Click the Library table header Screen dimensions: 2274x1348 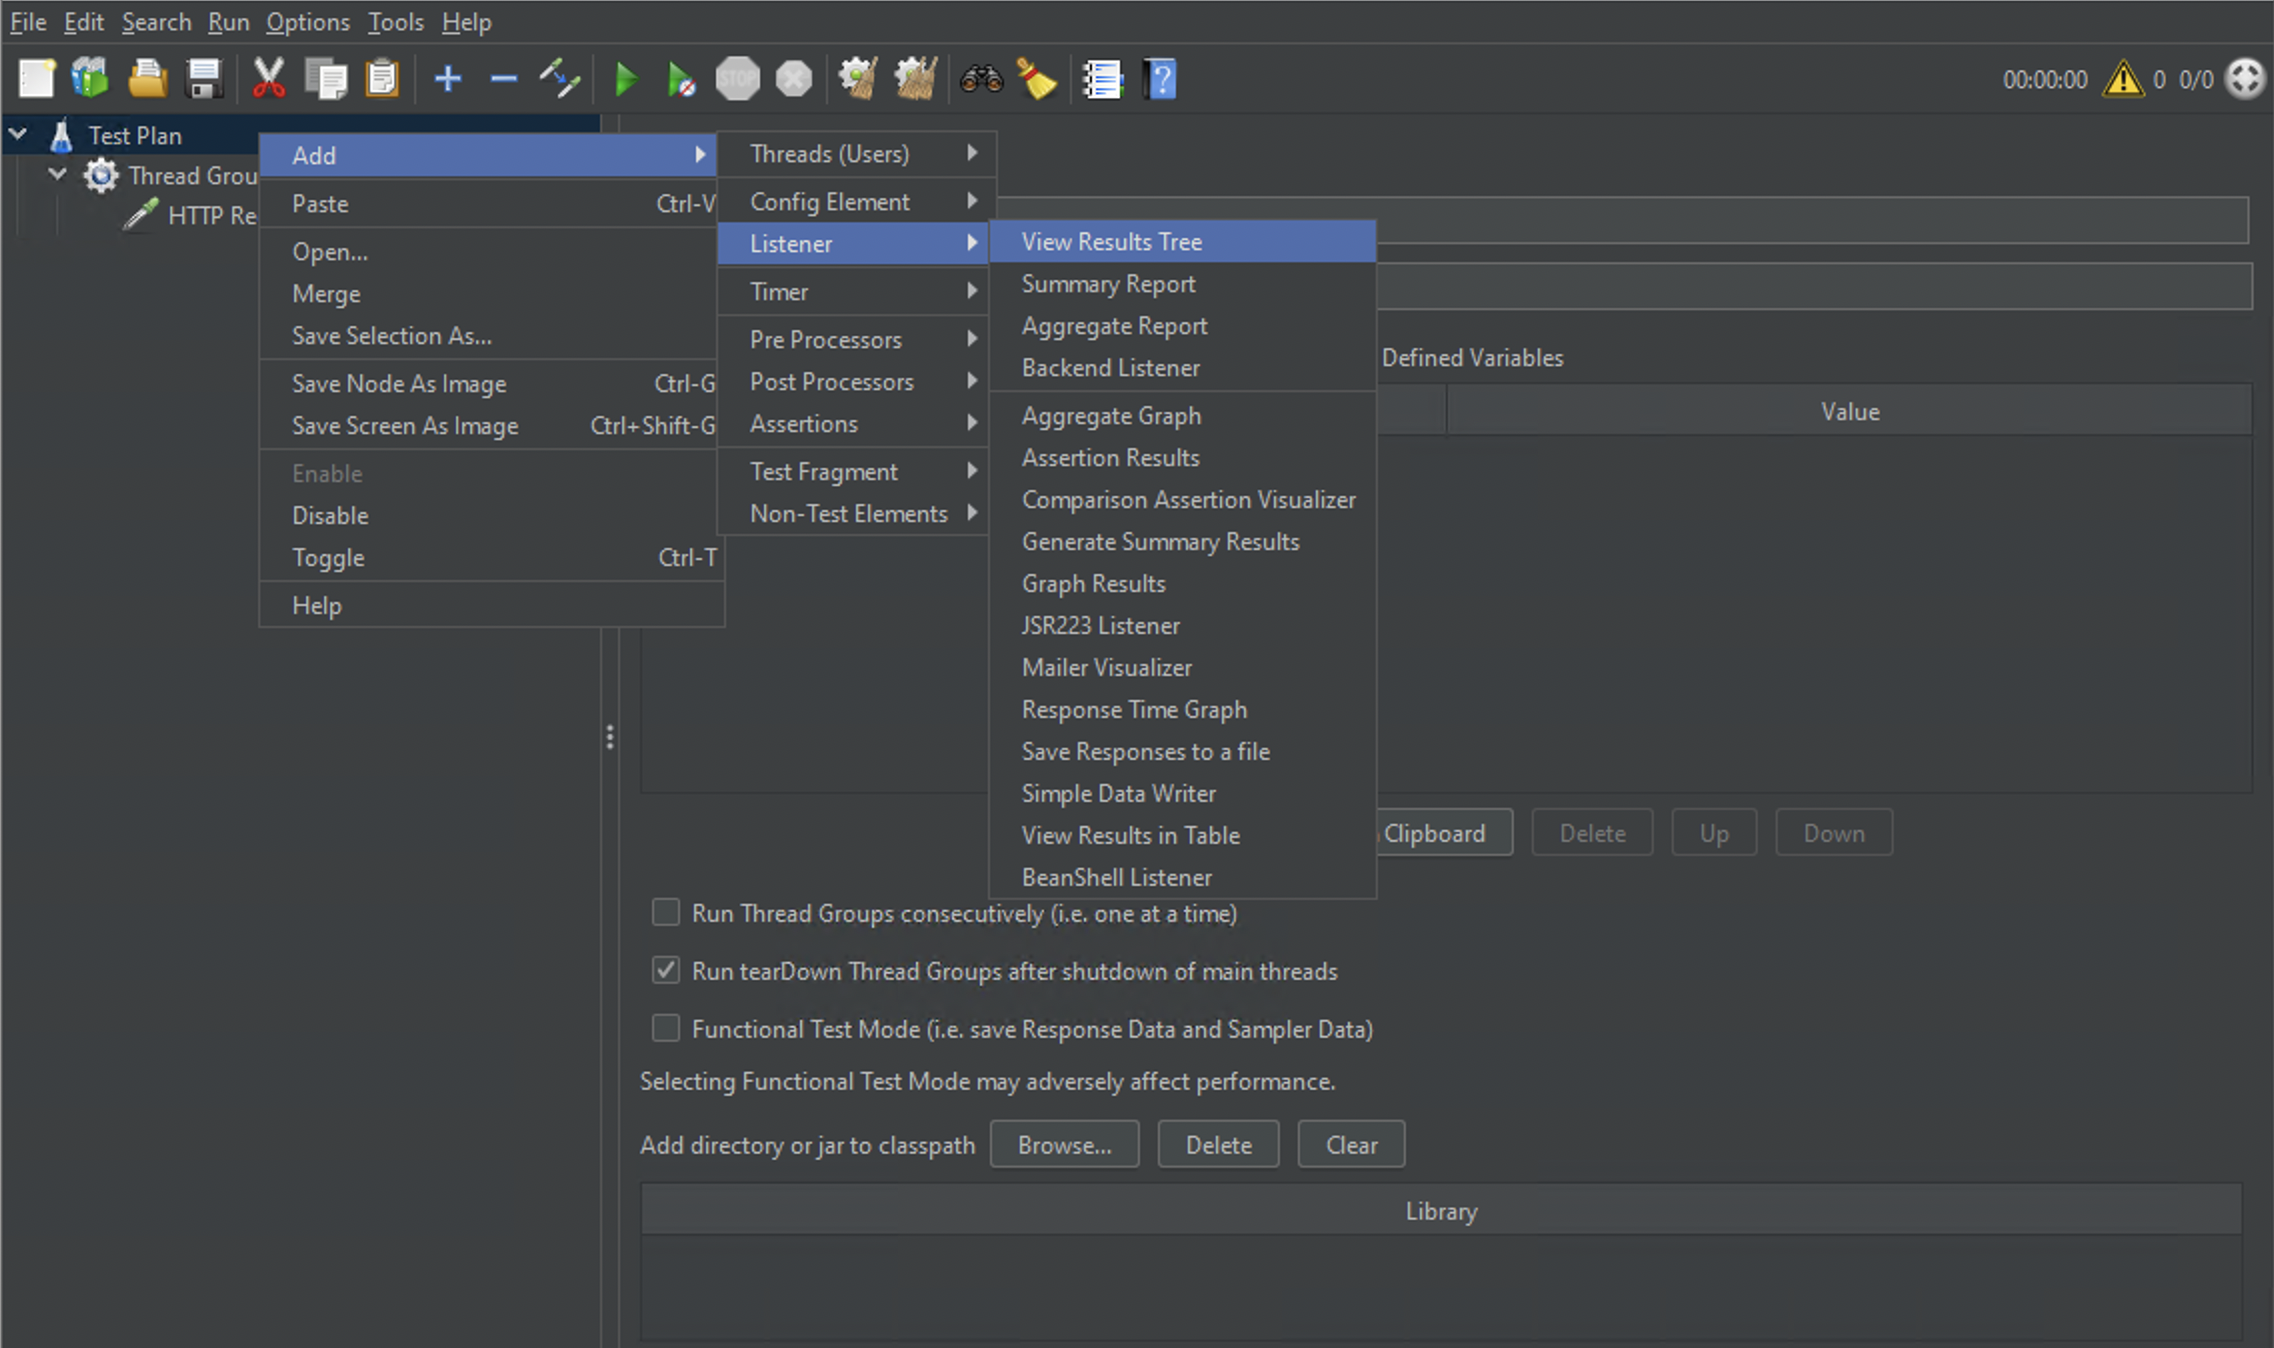pyautogui.click(x=1441, y=1210)
